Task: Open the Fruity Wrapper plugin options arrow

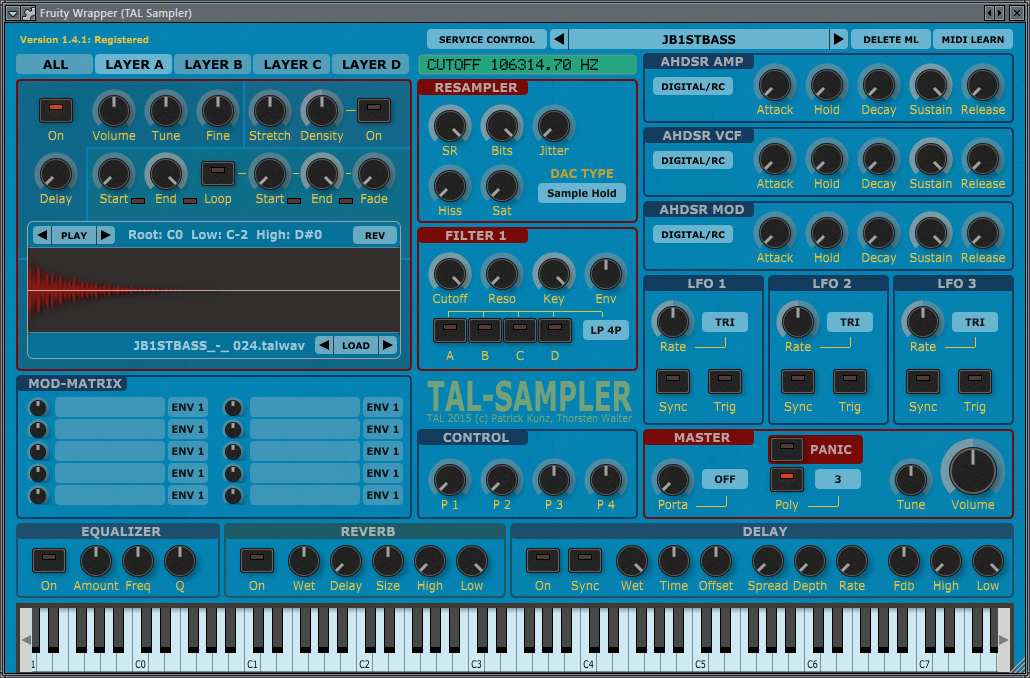Action: click(12, 12)
